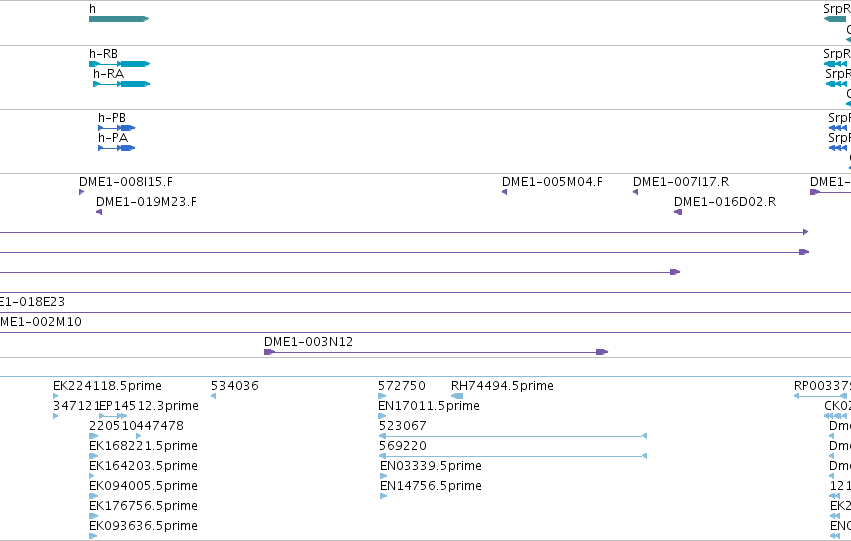Select the EN14756.5prime arrow marker
The height and width of the screenshot is (541, 851).
[x=384, y=496]
